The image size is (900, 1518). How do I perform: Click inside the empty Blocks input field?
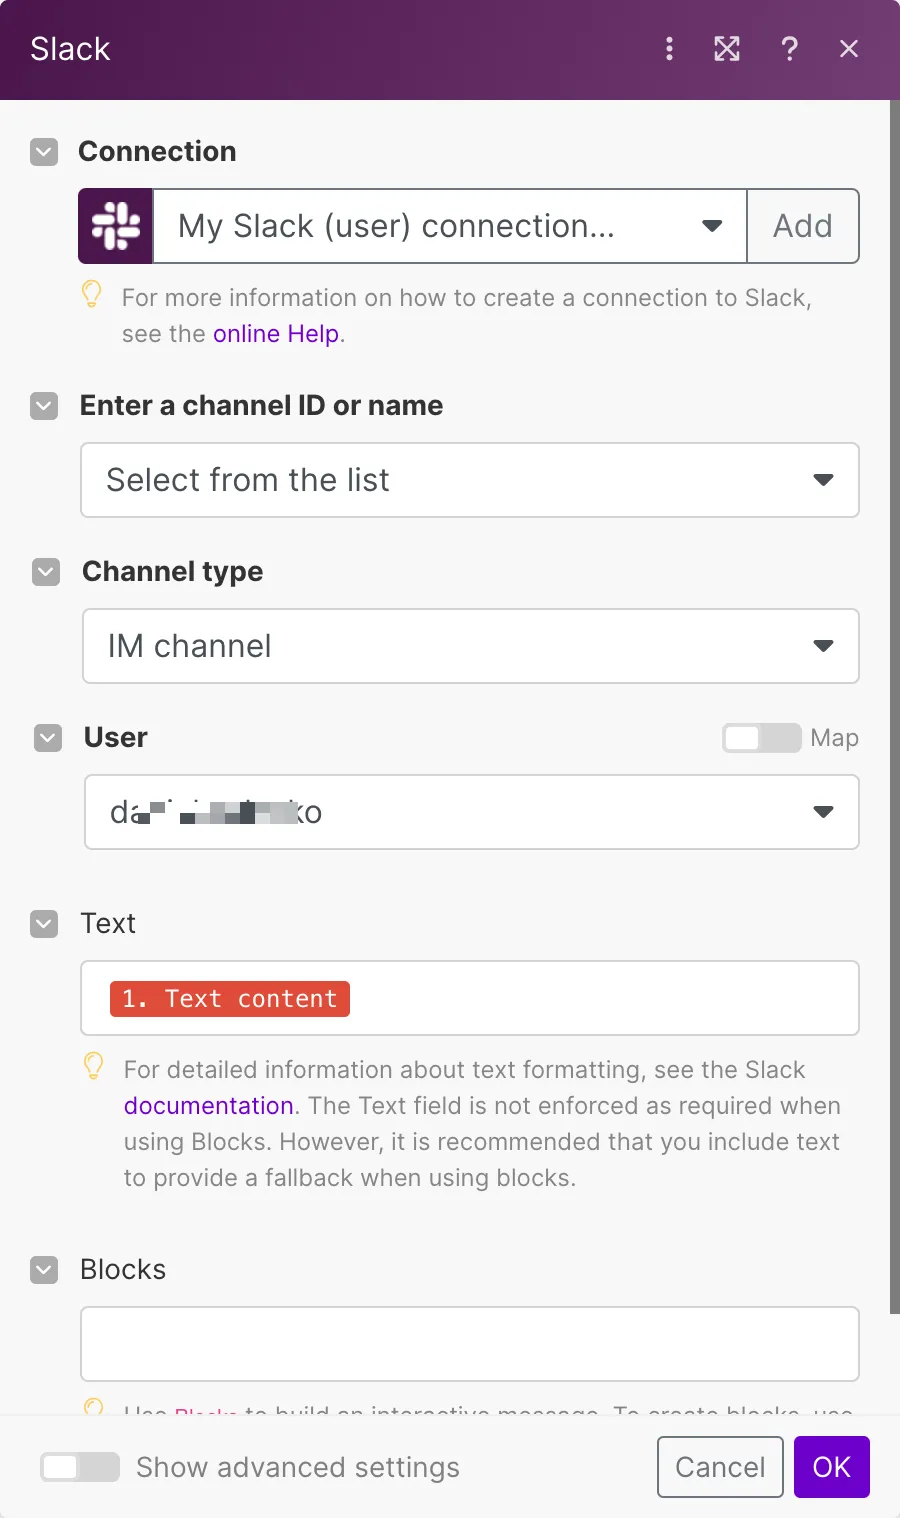(470, 1344)
